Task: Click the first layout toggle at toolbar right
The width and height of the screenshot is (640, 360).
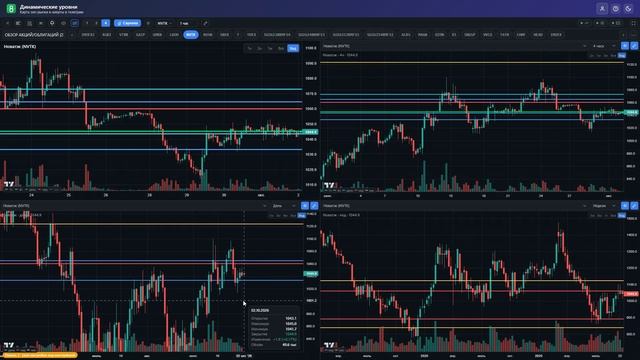Action: pyautogui.click(x=585, y=23)
